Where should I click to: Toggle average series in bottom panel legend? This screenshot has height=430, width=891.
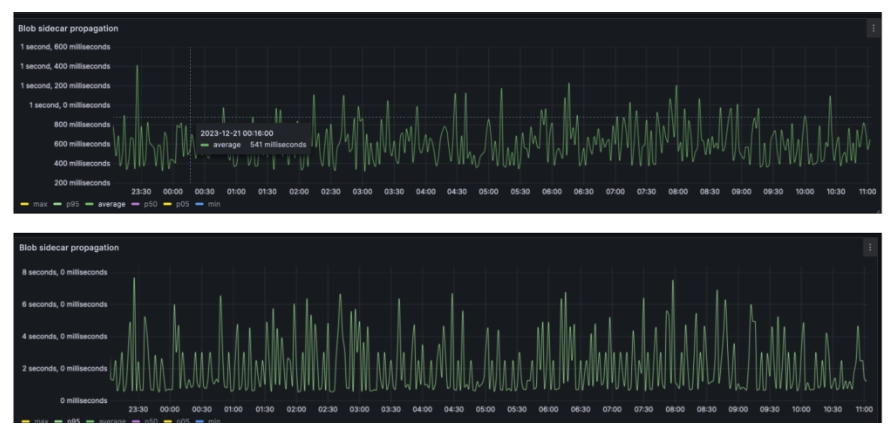(x=111, y=420)
